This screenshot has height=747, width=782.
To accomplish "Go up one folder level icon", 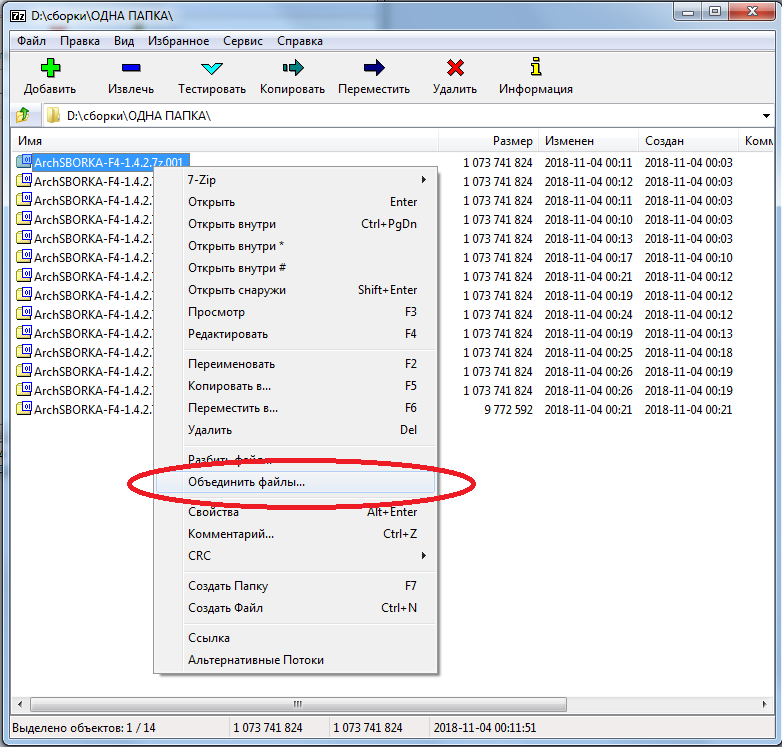I will tap(23, 116).
